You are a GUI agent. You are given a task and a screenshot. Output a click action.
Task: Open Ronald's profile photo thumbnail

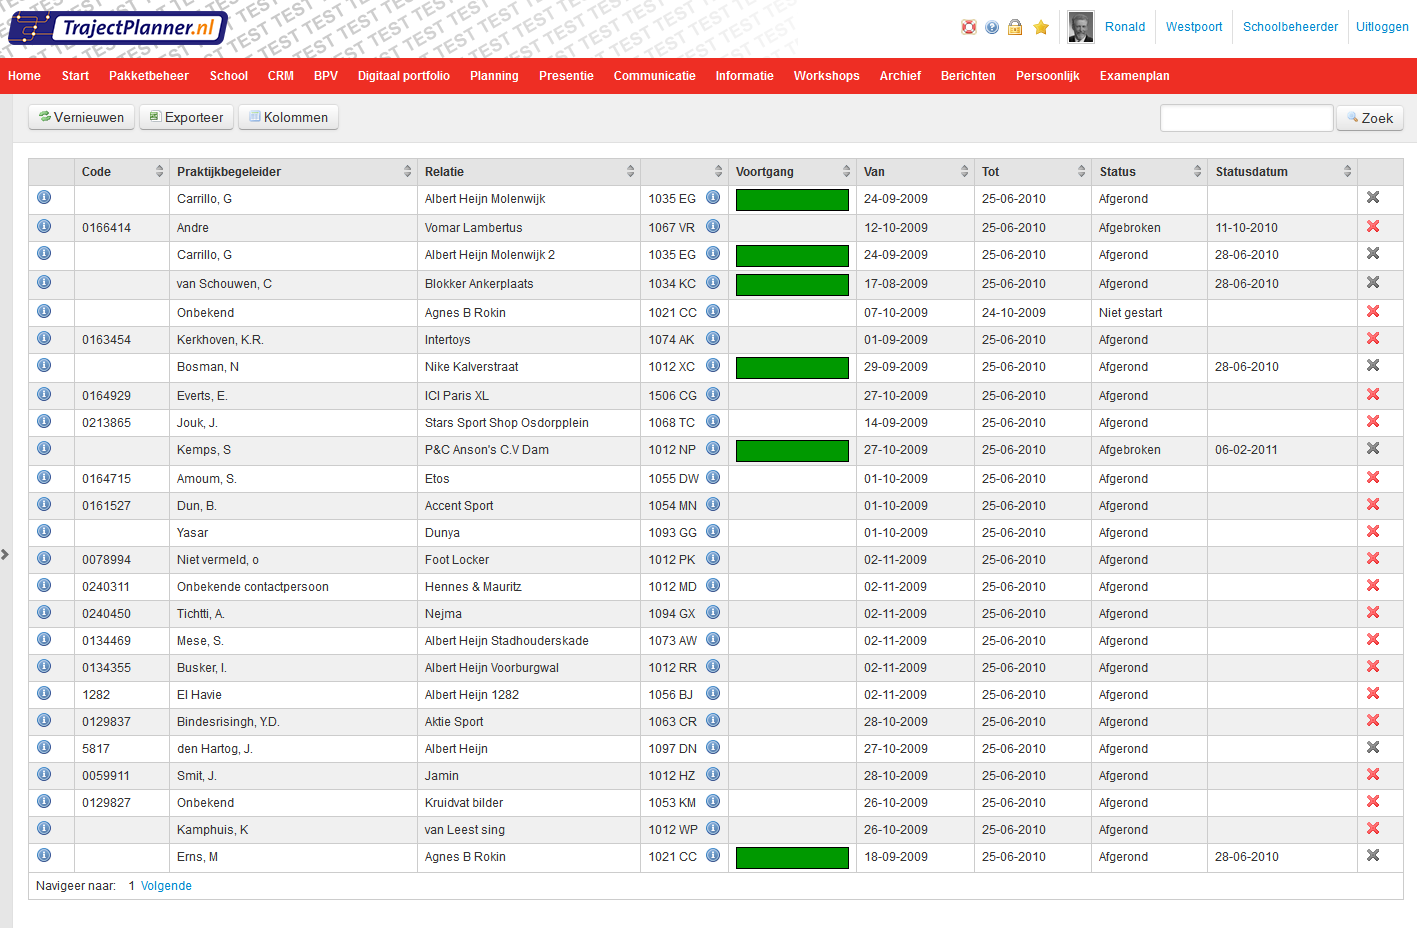pos(1080,27)
